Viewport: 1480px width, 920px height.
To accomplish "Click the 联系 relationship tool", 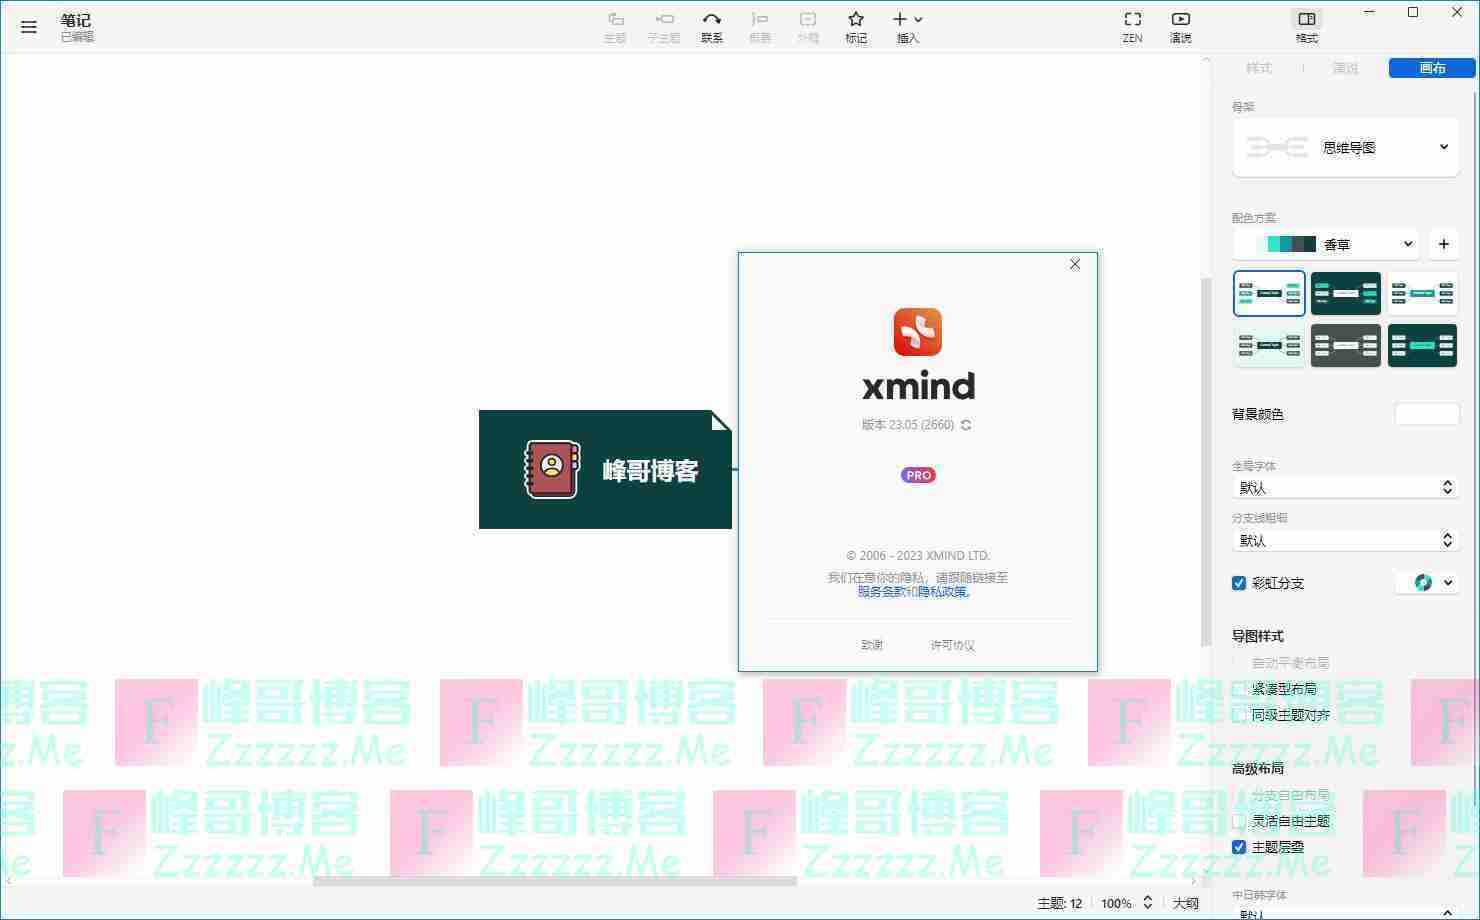I will tap(711, 27).
